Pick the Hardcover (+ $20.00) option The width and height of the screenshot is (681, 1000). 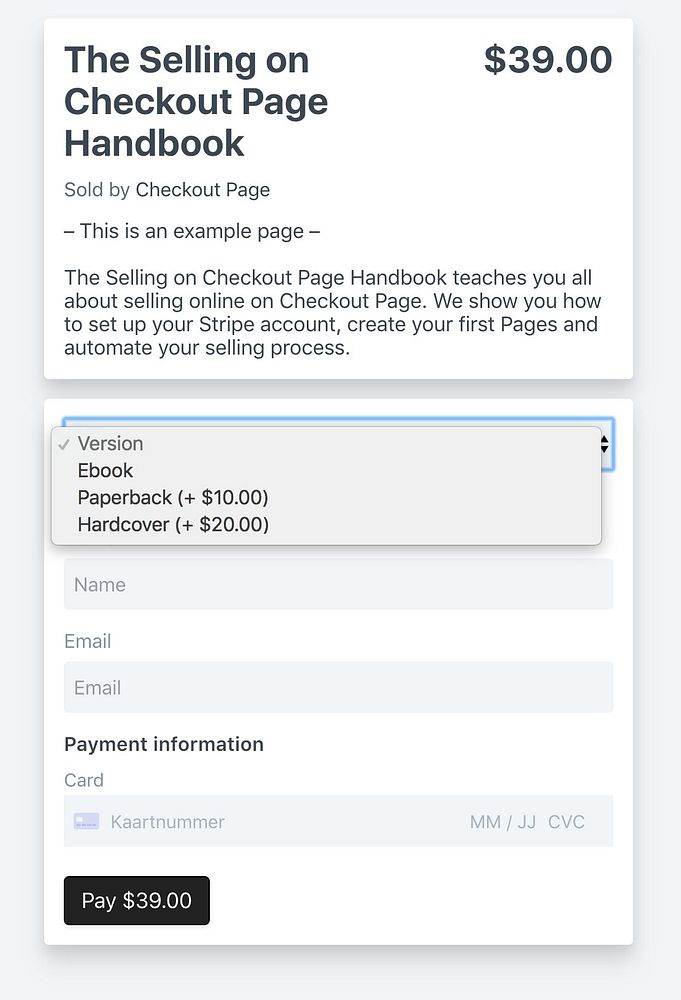tap(173, 524)
